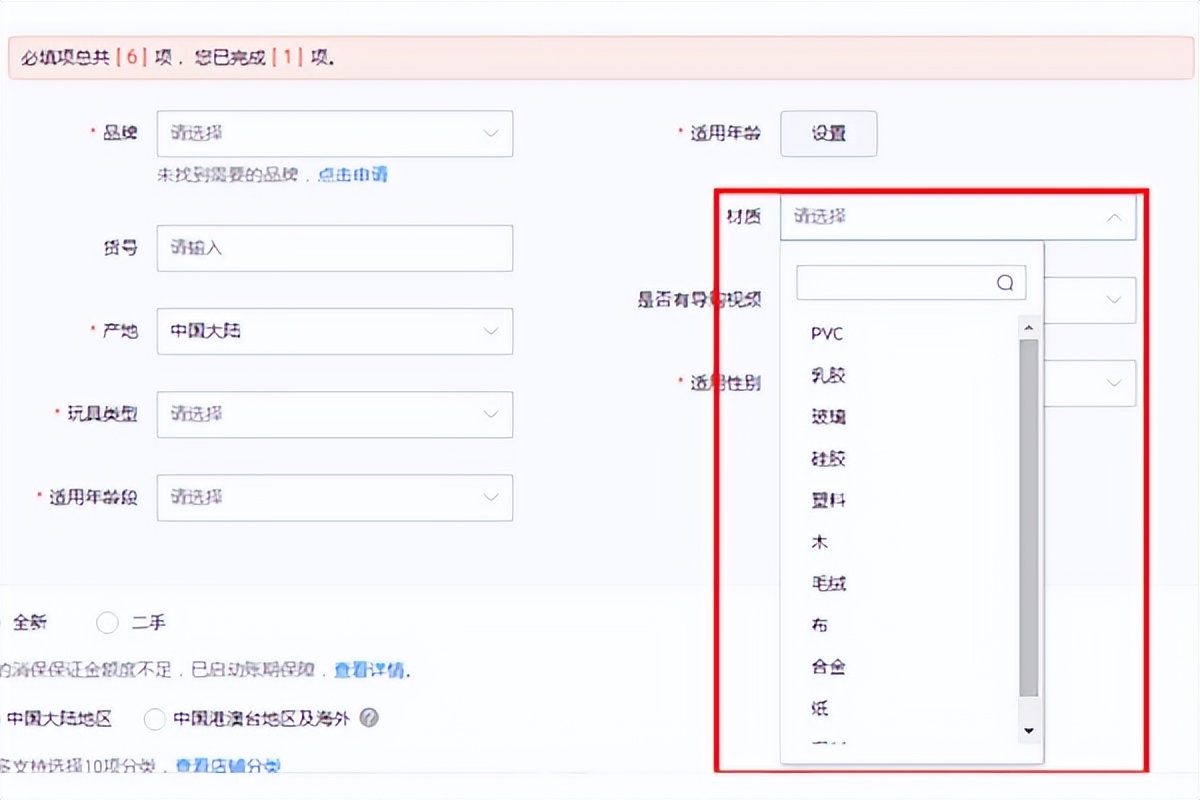
Task: Click the 设置 button for 适用年龄
Action: [829, 133]
